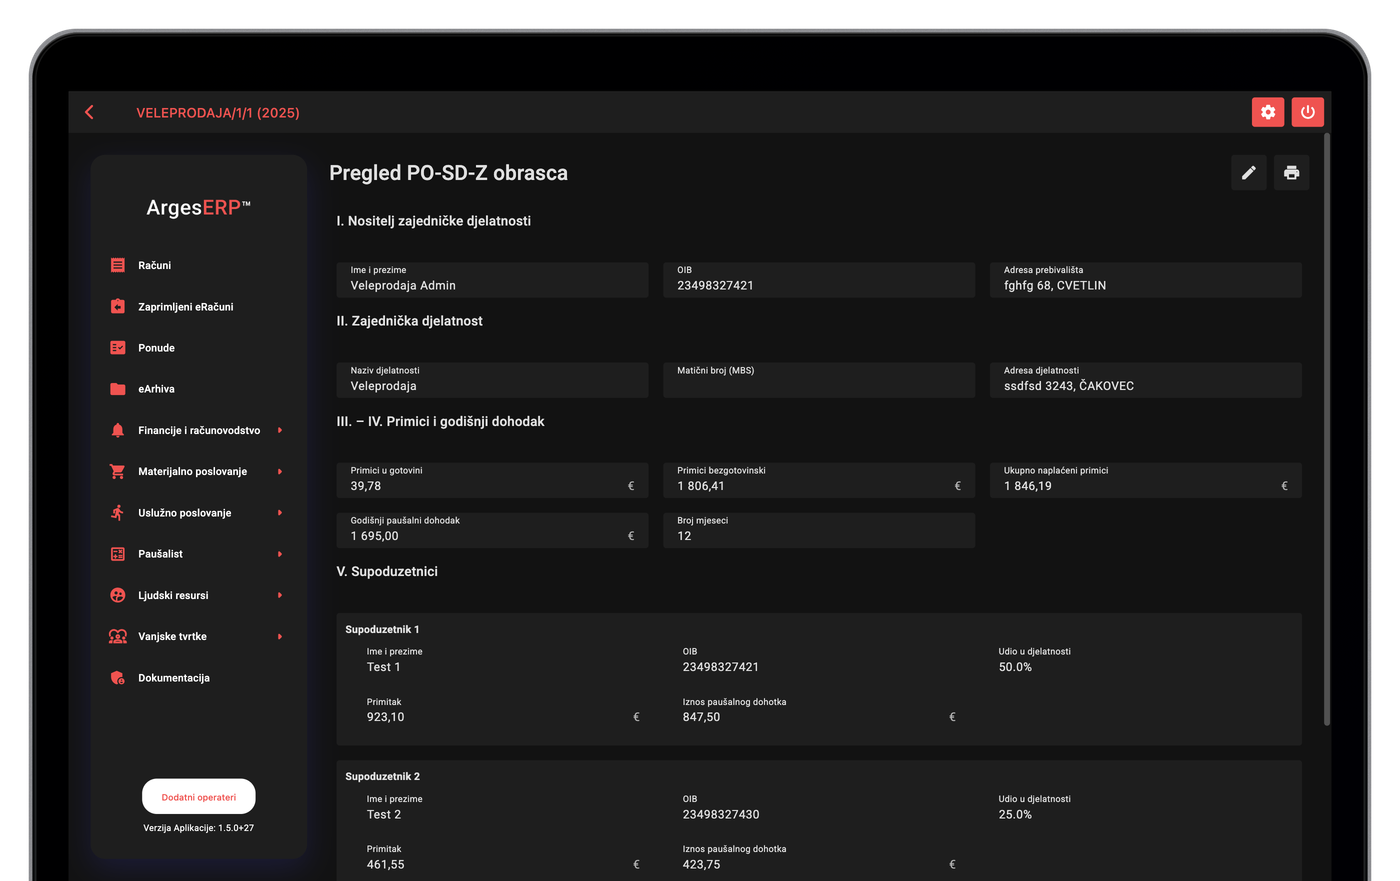Click Supoduzetnik 1 Primitak 923,10
This screenshot has width=1400, height=881.
pos(386,717)
